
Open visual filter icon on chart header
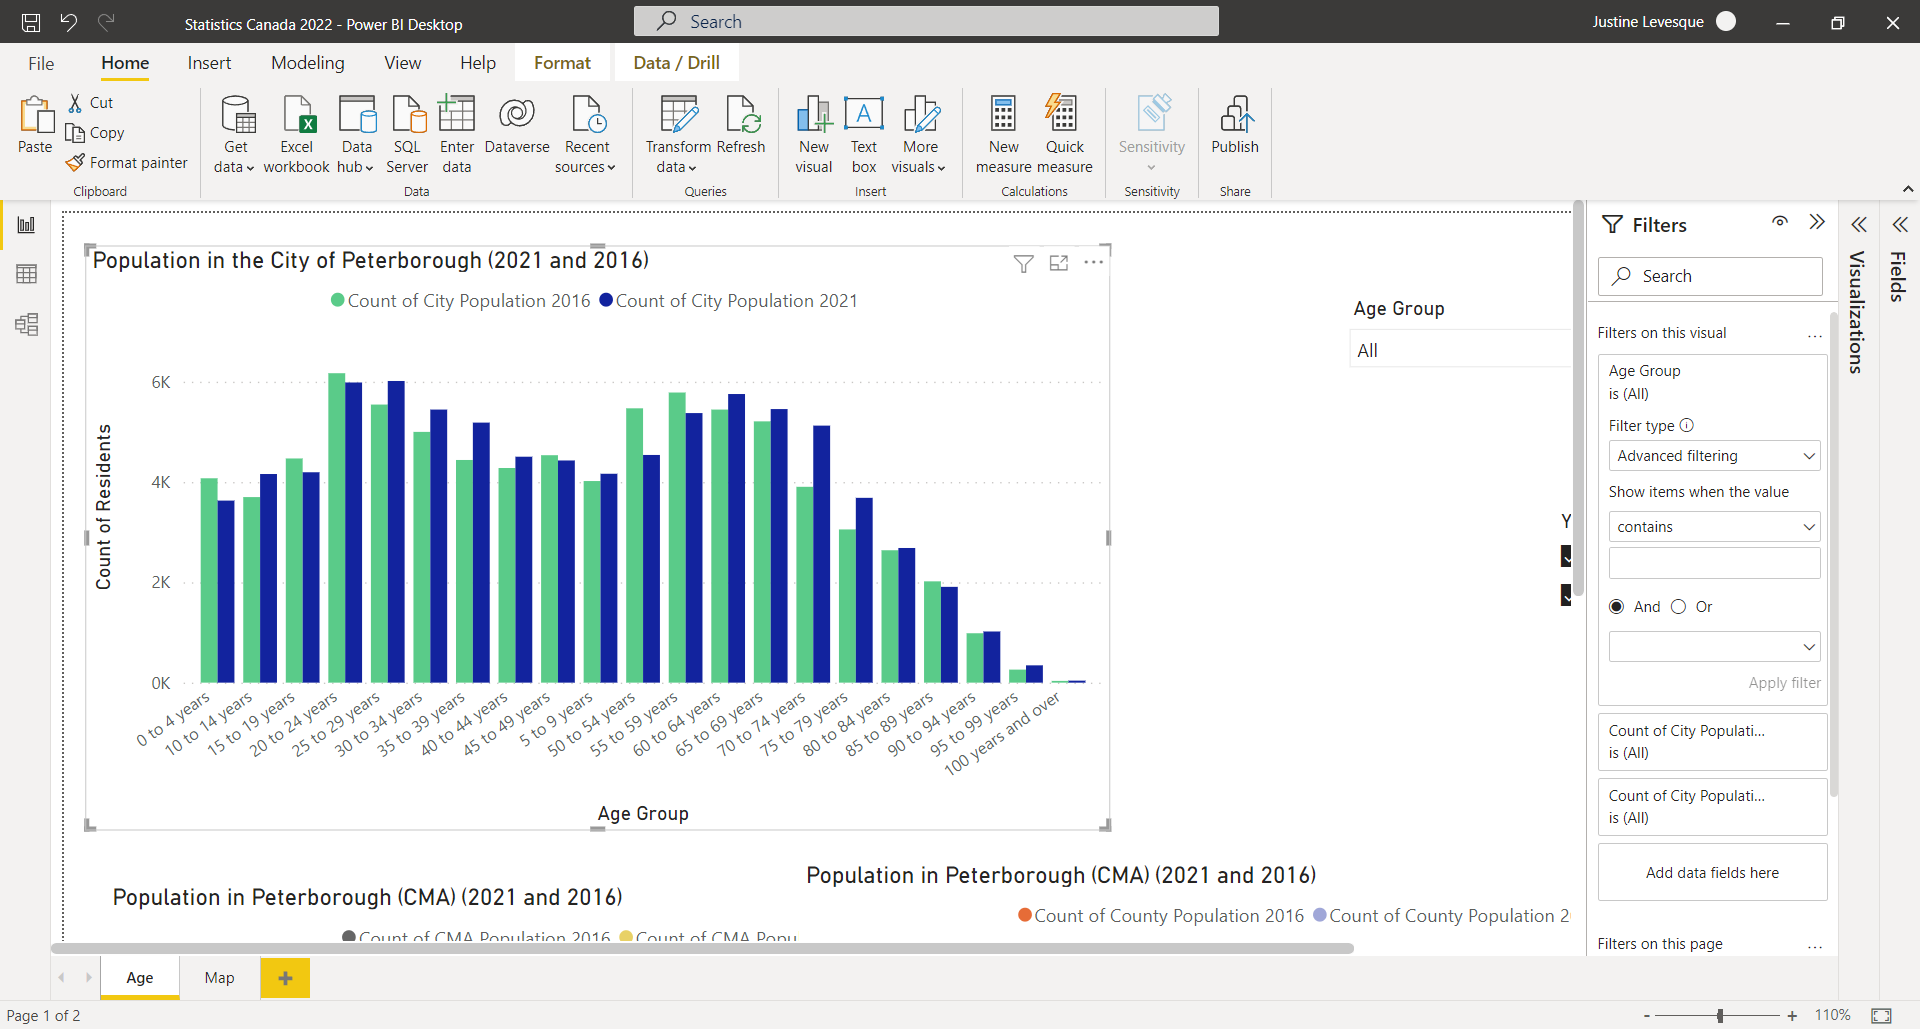point(1023,263)
